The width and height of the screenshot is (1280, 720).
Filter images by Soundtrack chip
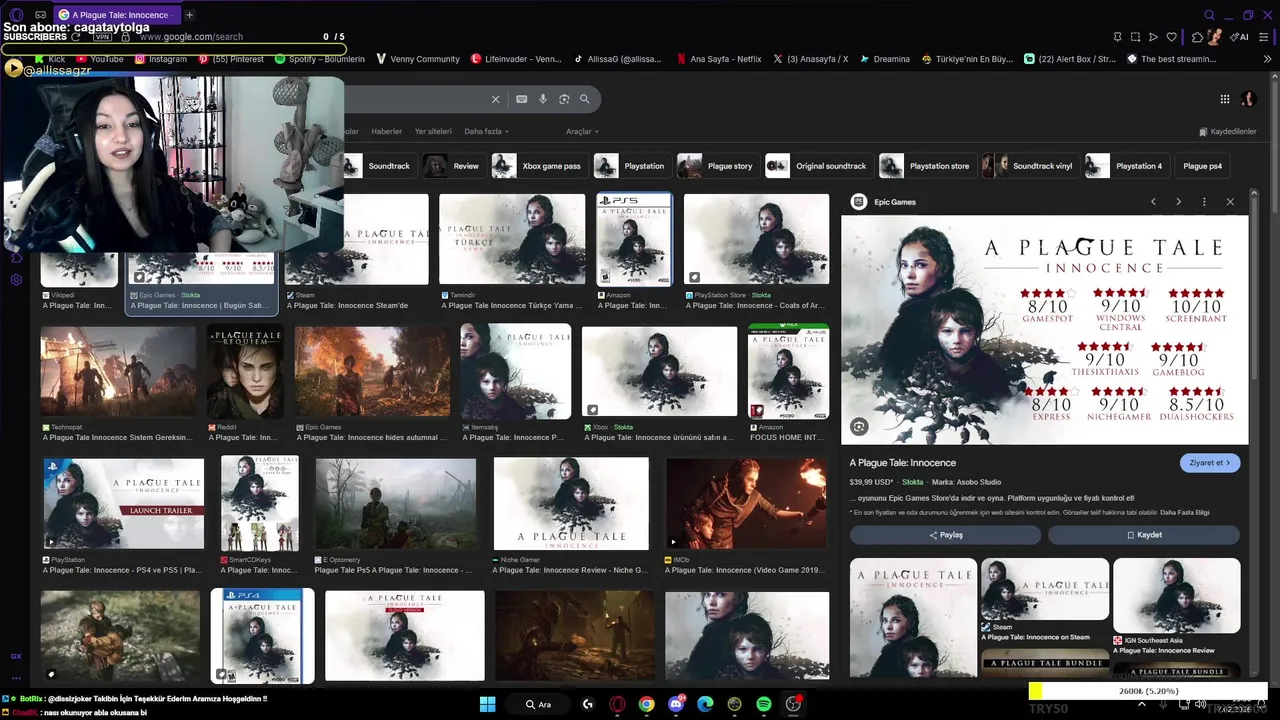(378, 166)
